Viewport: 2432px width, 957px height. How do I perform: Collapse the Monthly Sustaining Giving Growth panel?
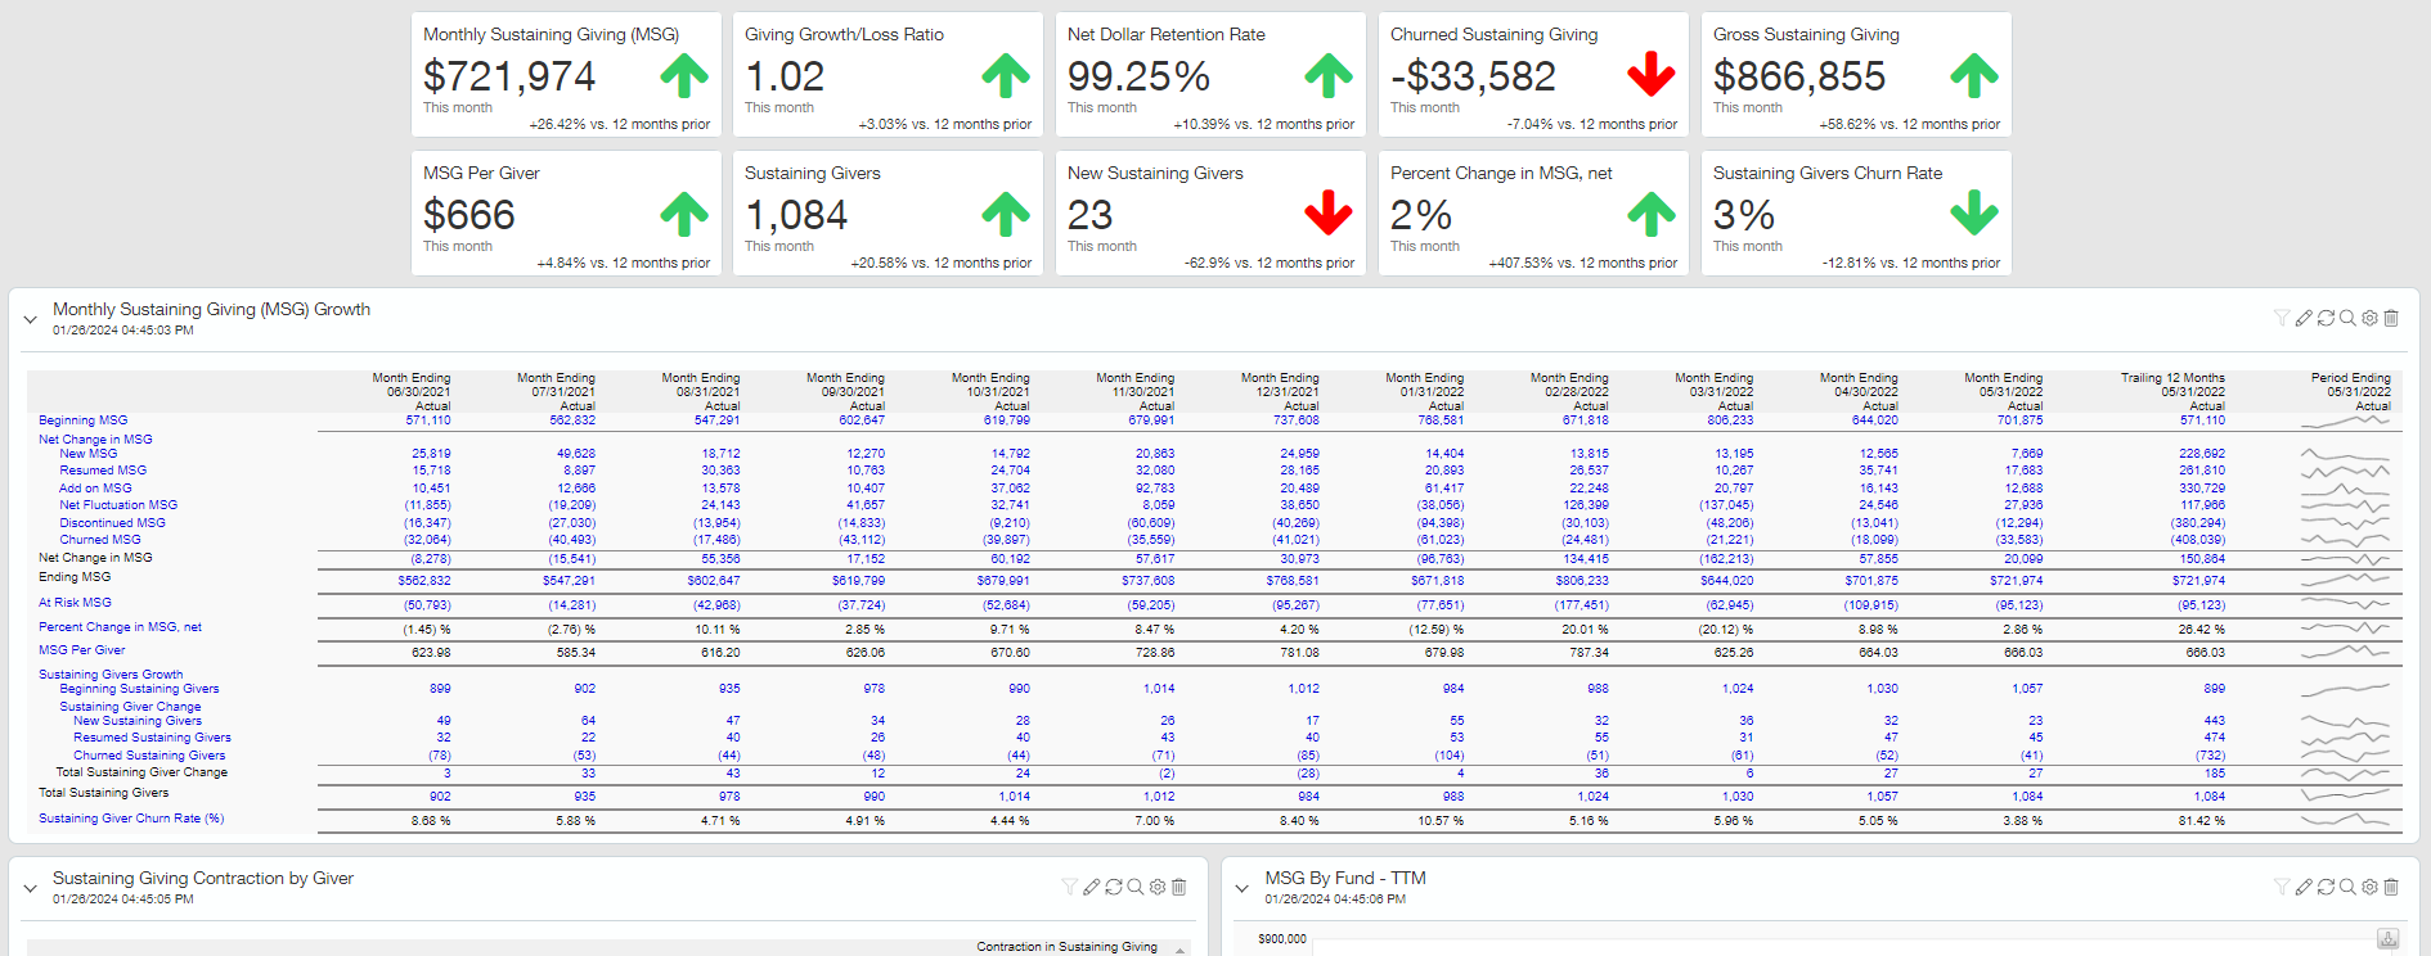click(x=30, y=320)
